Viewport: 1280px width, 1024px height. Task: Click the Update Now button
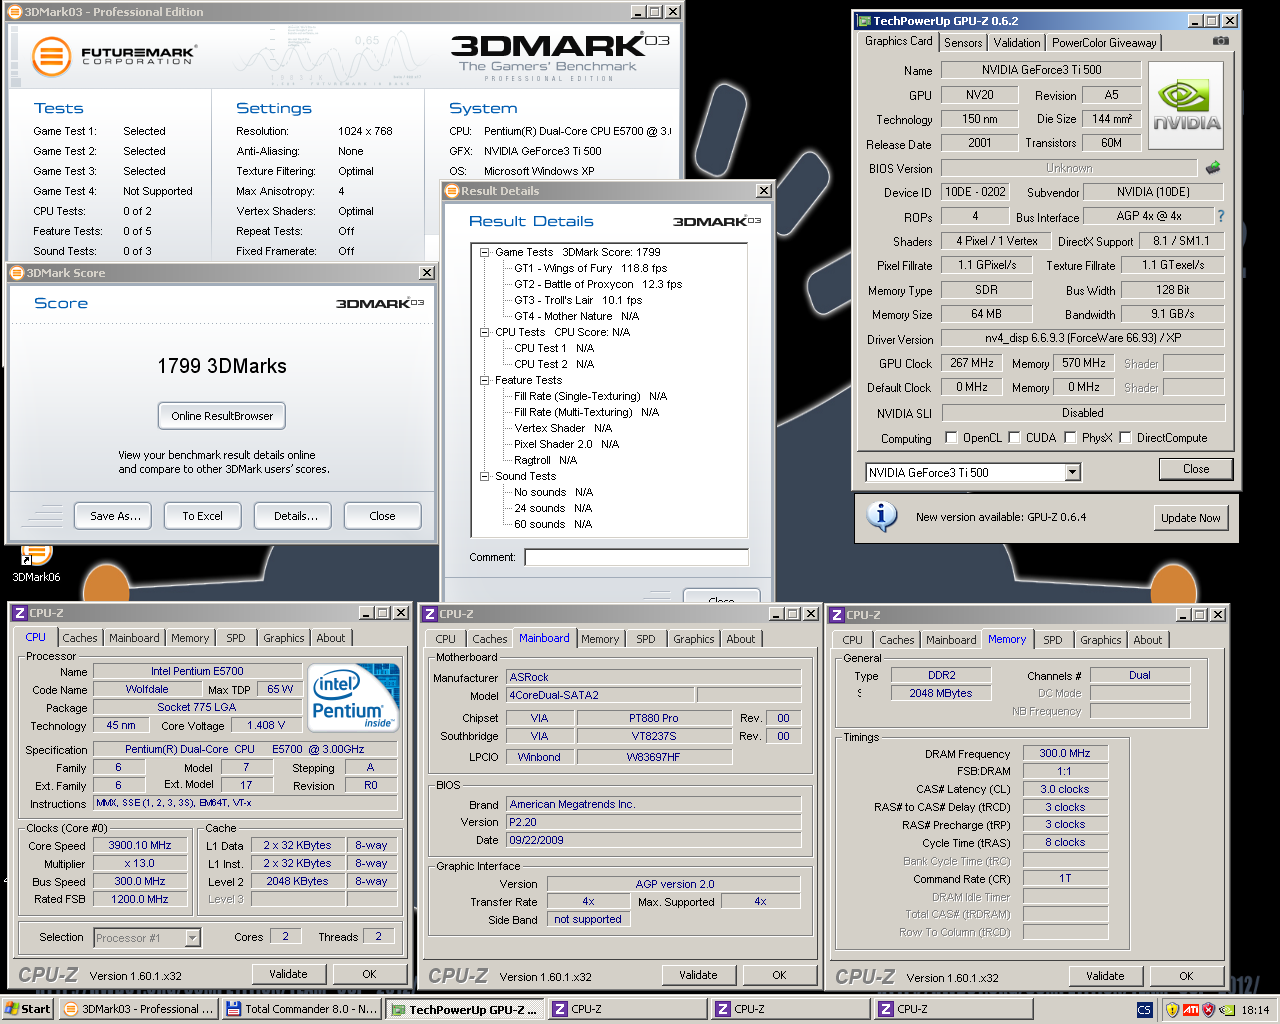coord(1190,518)
